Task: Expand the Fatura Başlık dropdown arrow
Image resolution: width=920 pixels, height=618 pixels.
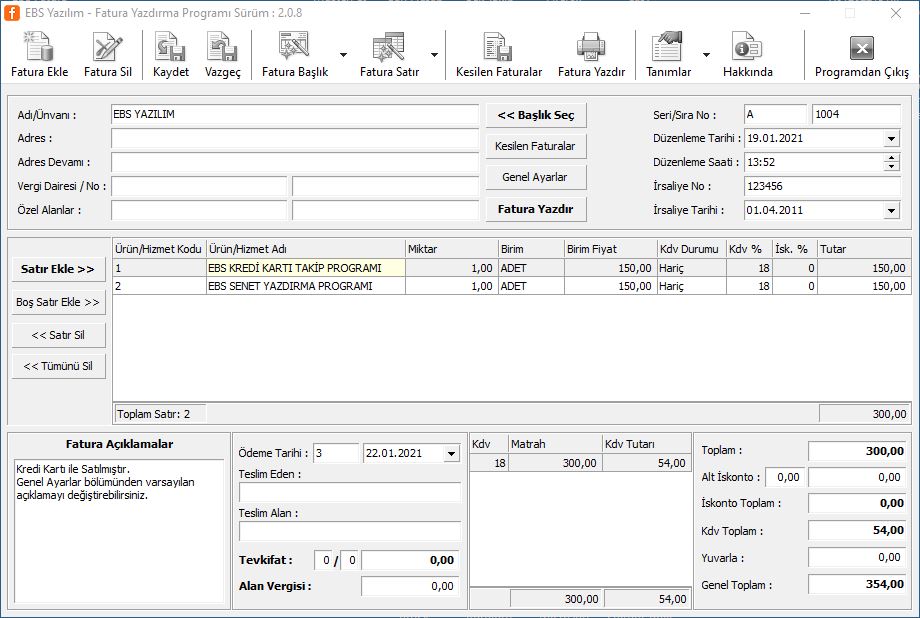Action: pos(343,55)
